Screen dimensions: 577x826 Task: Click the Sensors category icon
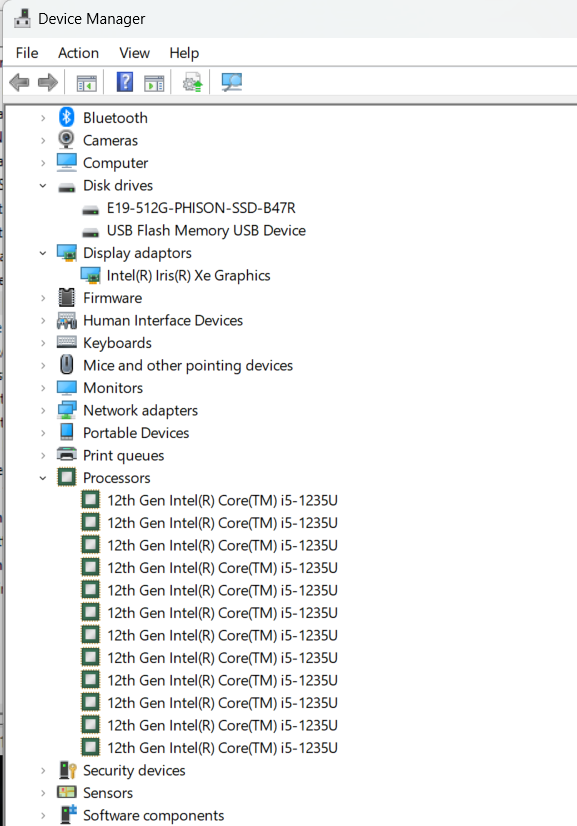point(66,792)
